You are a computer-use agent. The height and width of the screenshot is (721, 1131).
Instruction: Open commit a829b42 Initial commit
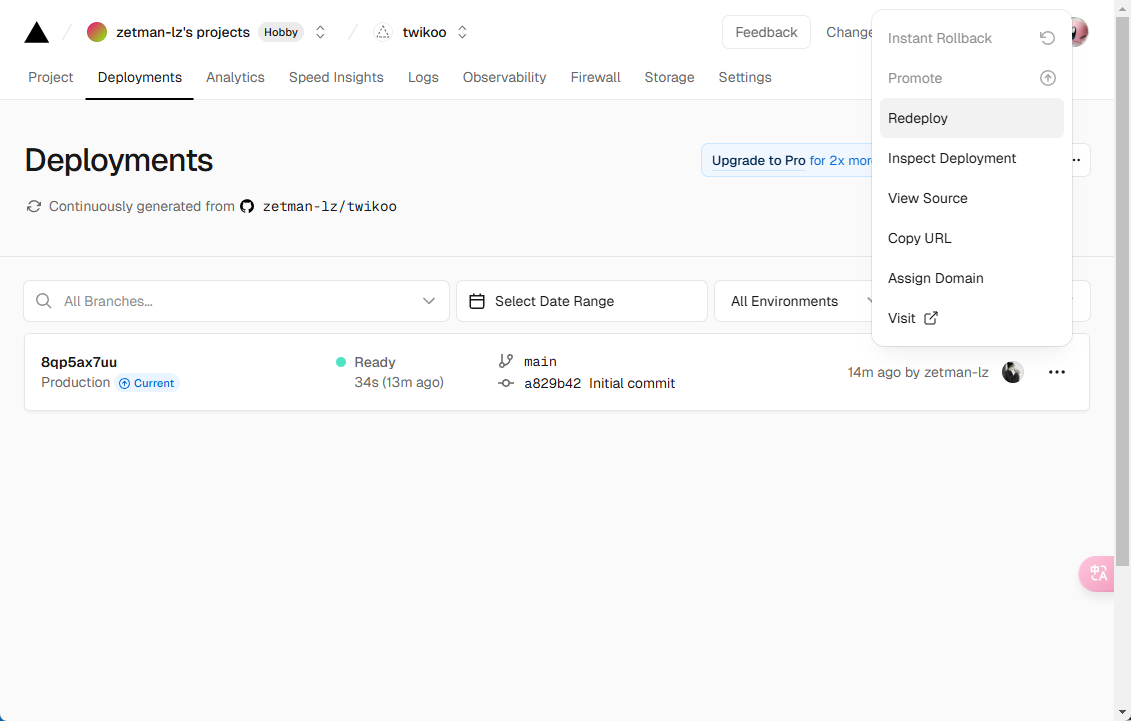599,384
